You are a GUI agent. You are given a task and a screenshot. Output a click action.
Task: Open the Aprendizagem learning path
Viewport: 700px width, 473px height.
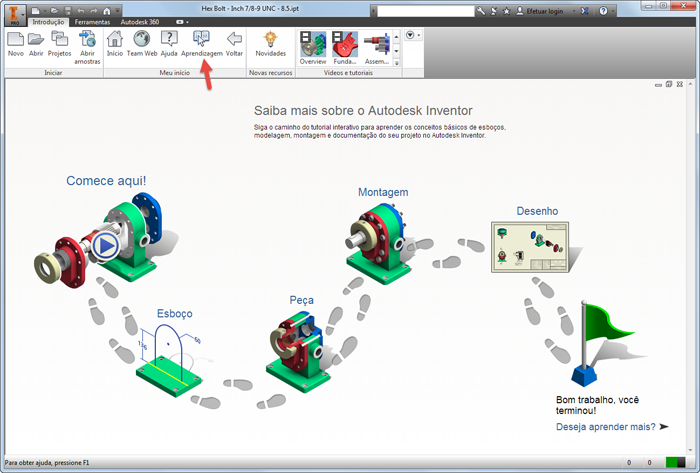[x=202, y=44]
